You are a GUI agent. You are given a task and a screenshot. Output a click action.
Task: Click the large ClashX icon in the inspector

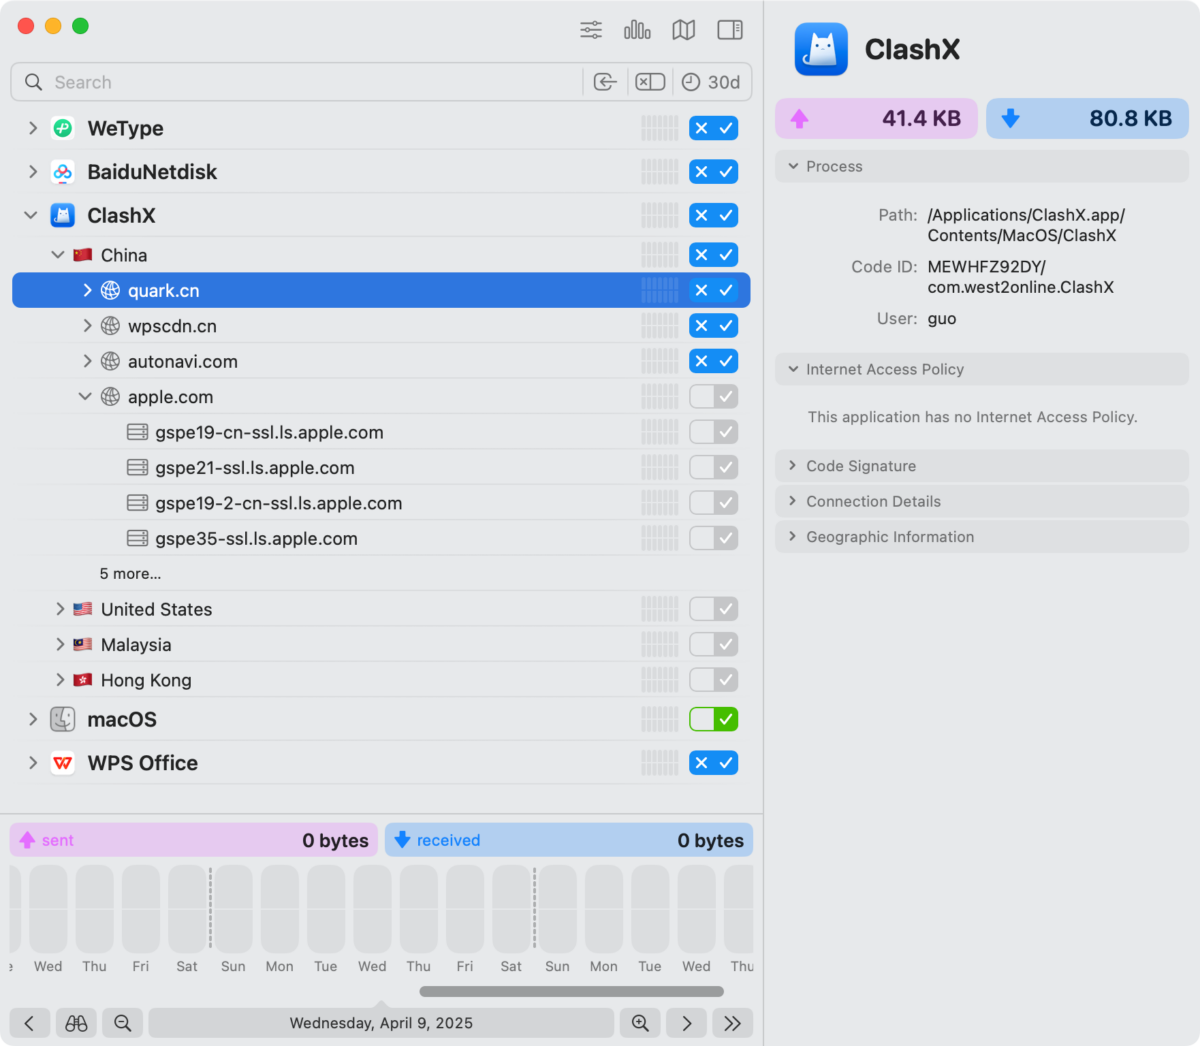[821, 49]
